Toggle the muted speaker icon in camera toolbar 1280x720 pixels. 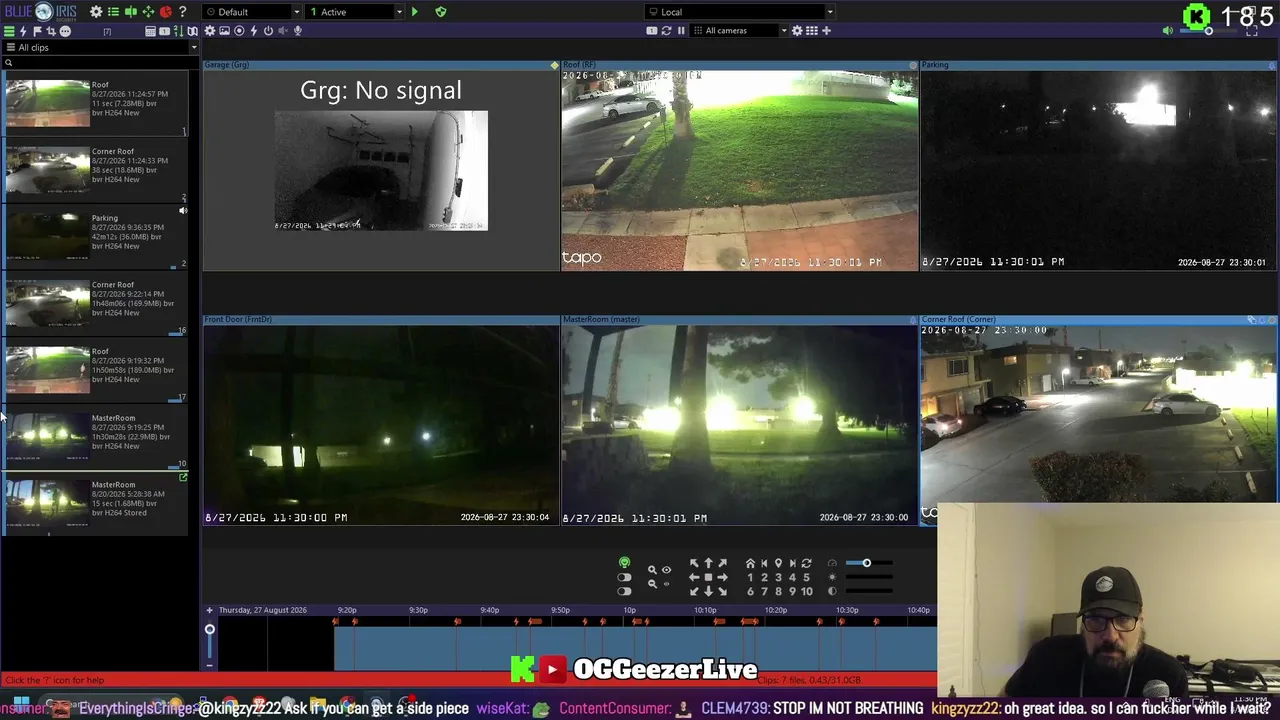pyautogui.click(x=283, y=31)
